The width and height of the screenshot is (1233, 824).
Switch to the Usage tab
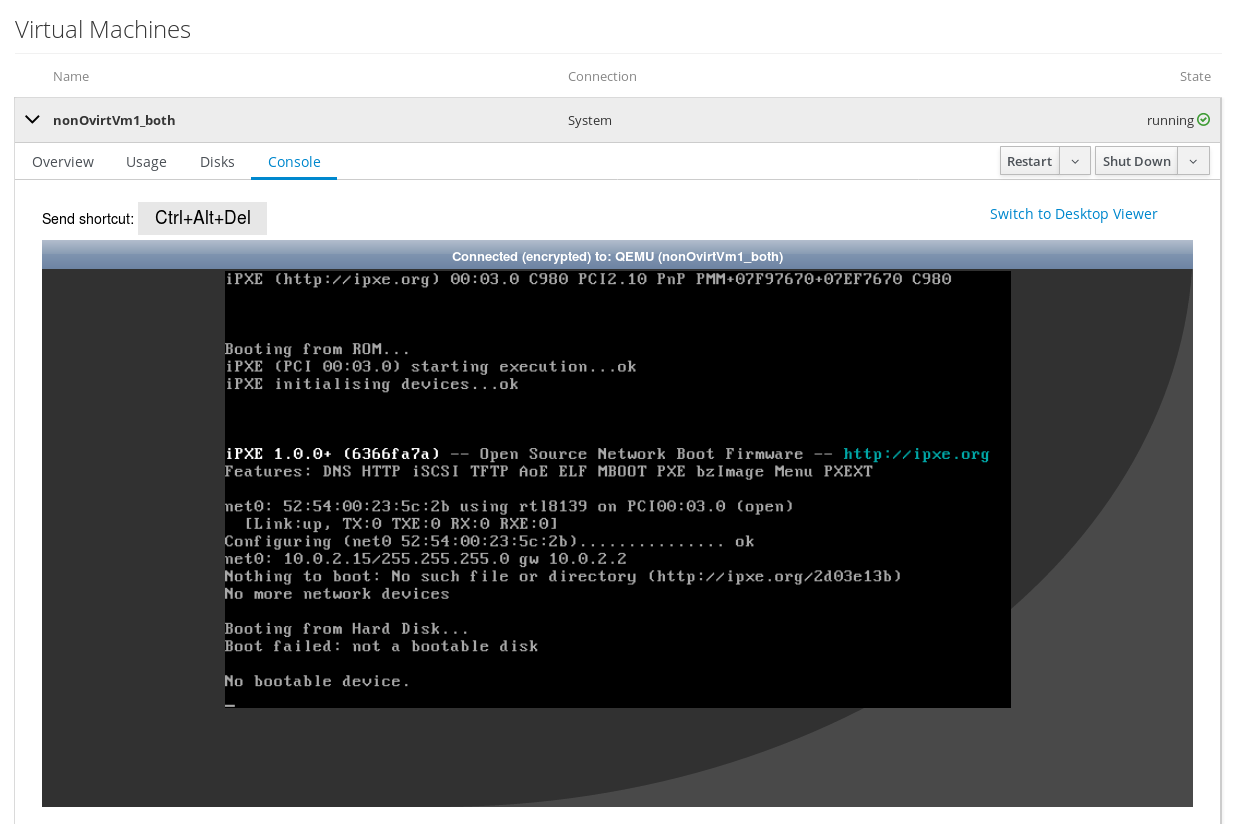pos(146,162)
